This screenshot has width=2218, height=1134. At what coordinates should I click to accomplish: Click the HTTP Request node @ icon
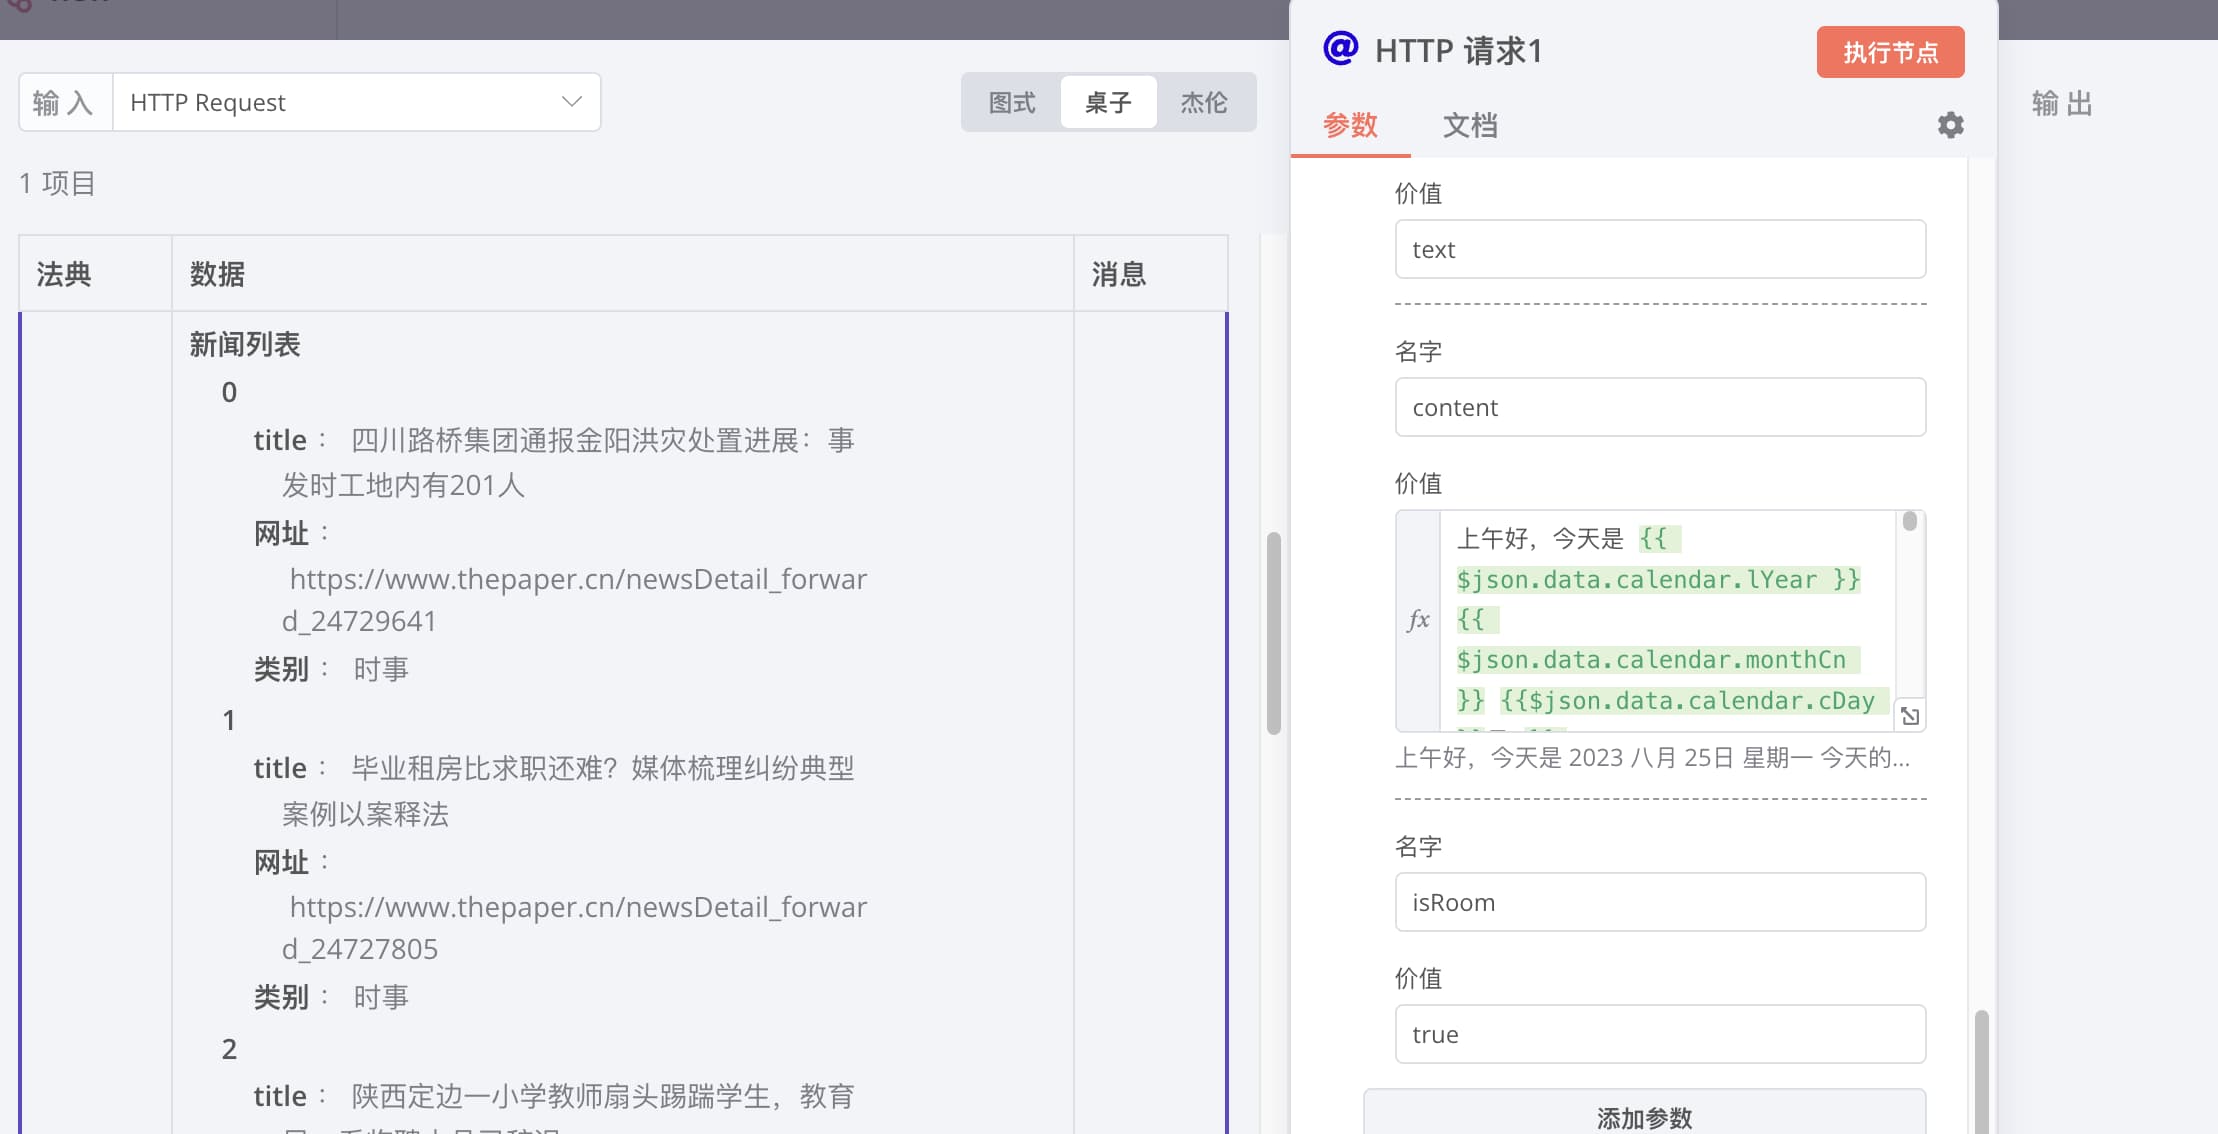1340,48
